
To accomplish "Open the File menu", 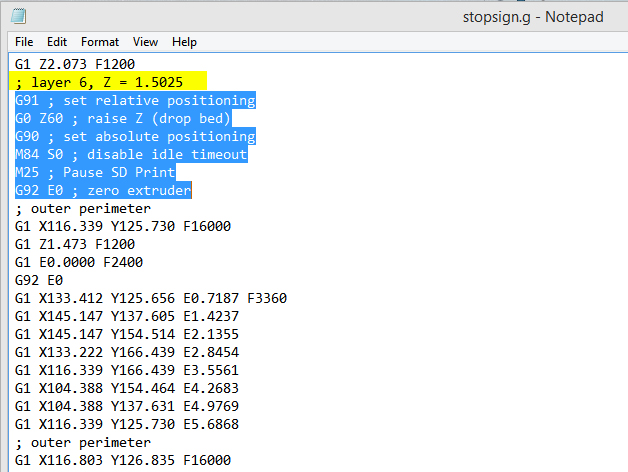I will [24, 42].
